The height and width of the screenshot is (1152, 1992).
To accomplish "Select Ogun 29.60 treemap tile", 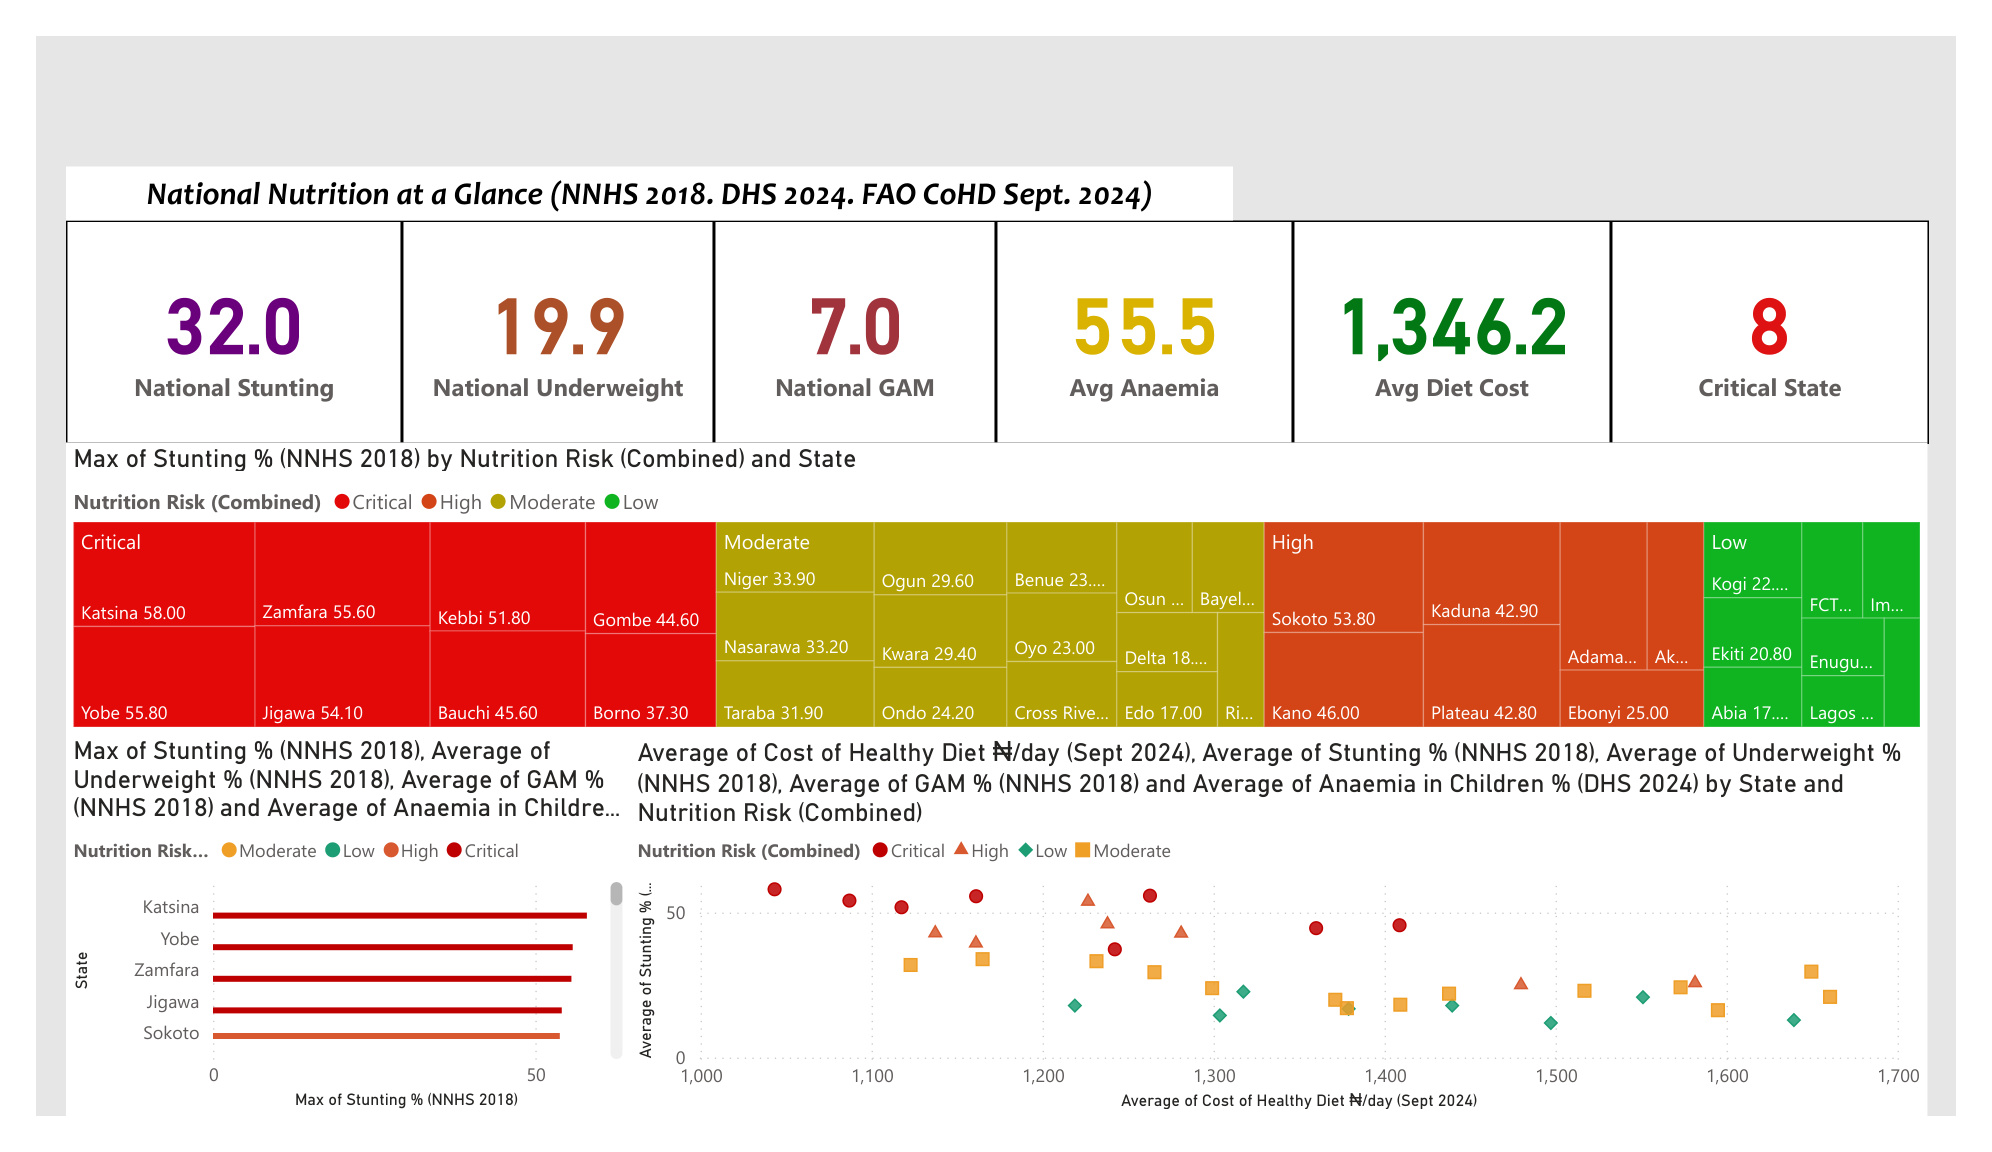I will click(940, 558).
